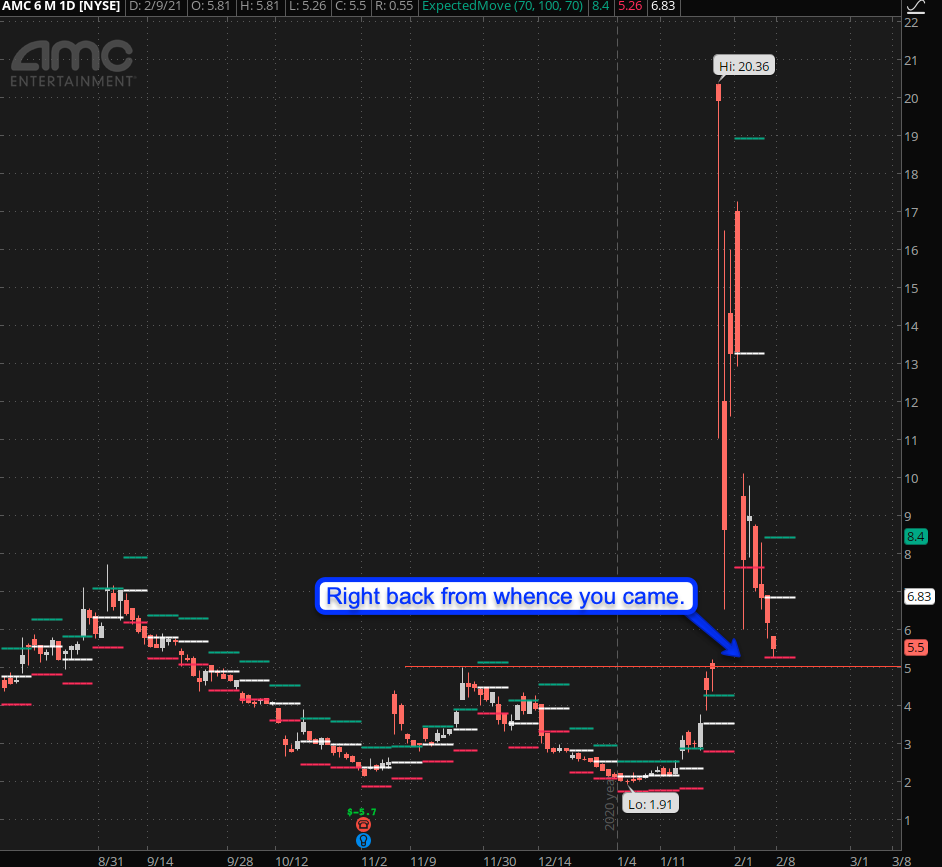Click the 22 level on the price axis

pyautogui.click(x=911, y=22)
